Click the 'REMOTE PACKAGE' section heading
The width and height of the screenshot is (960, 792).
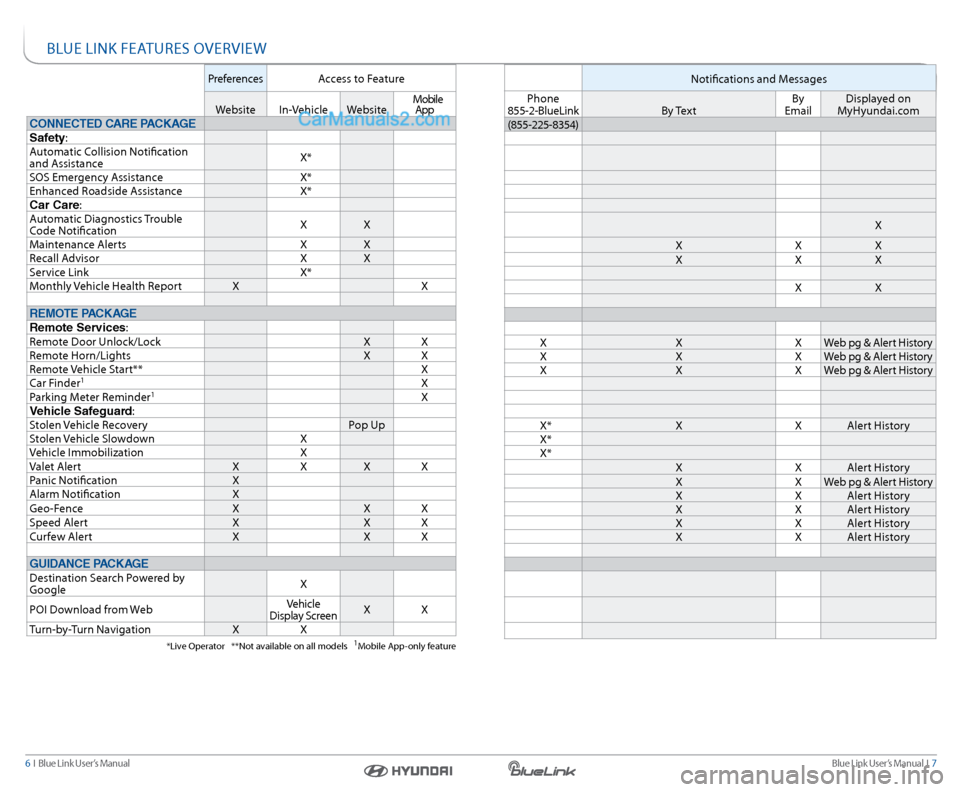pos(83,313)
